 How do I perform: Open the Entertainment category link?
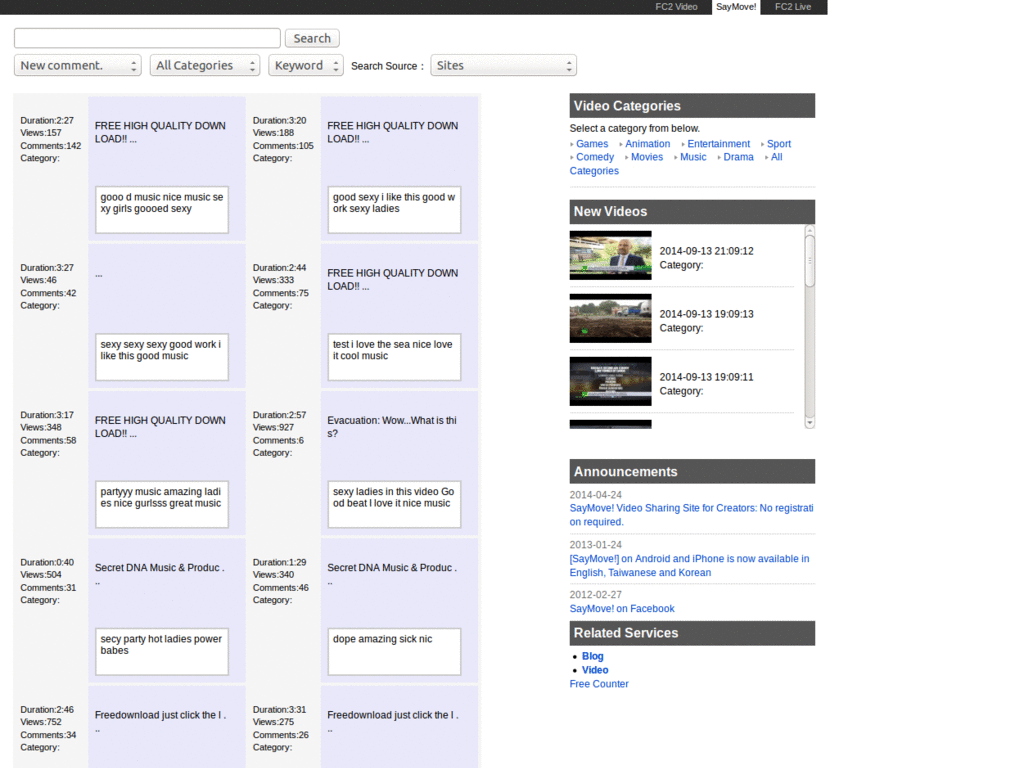[718, 144]
